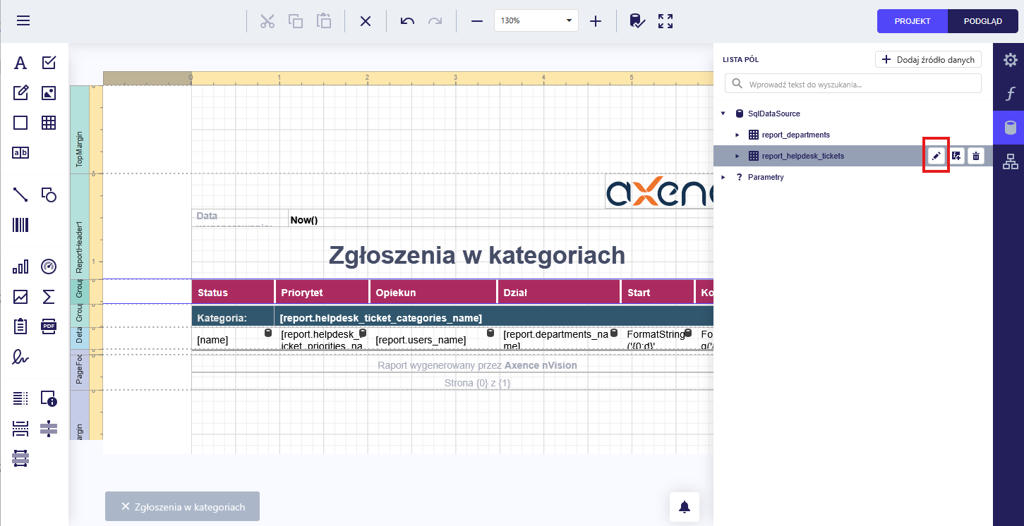Open the Report Explorer hierarchy panel

coord(1009,161)
